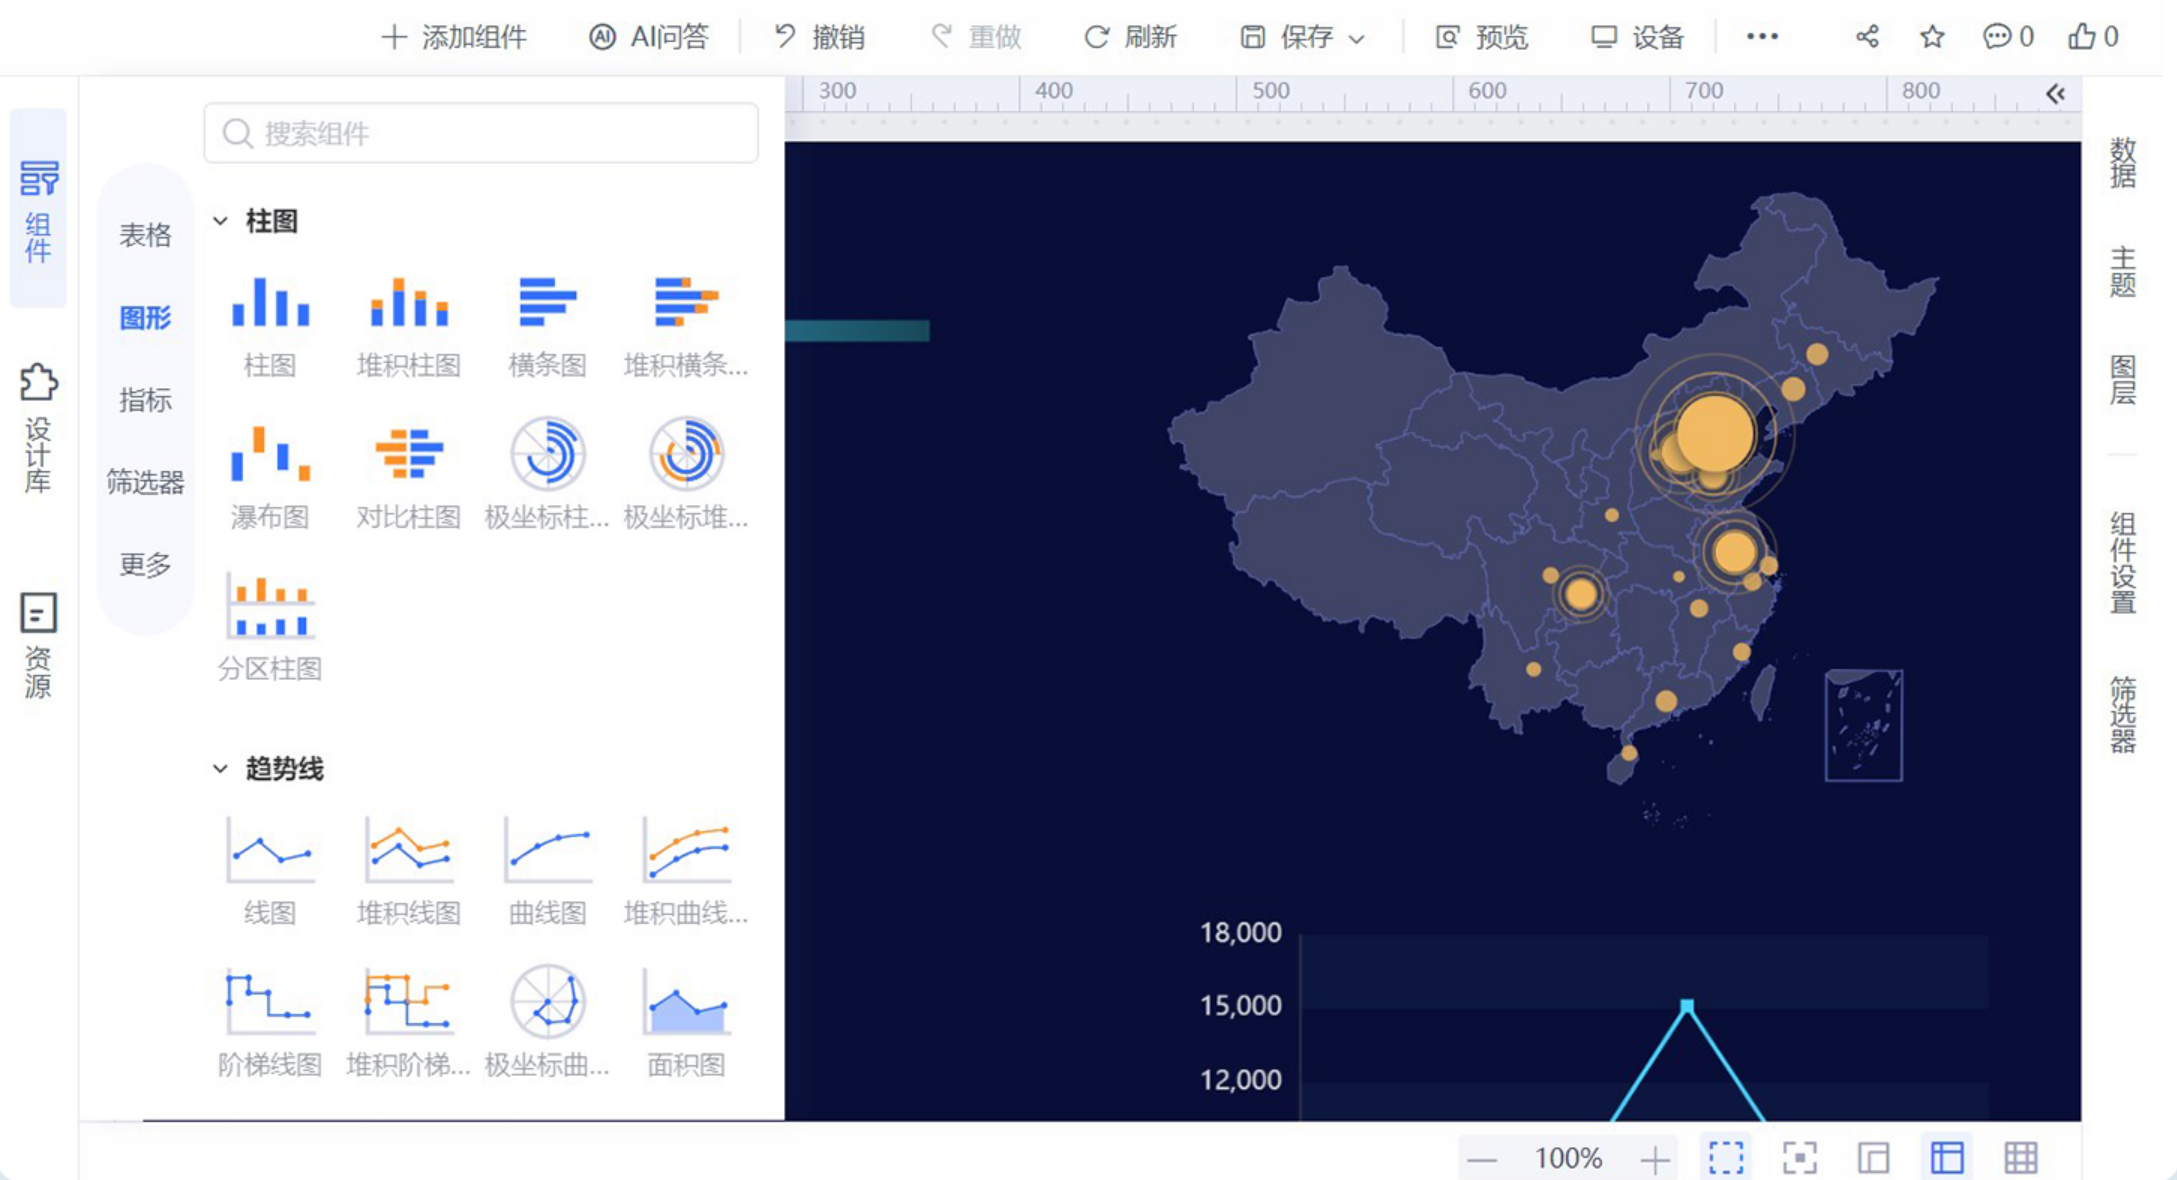Open the more options ellipsis menu
The height and width of the screenshot is (1180, 2177).
(x=1762, y=37)
